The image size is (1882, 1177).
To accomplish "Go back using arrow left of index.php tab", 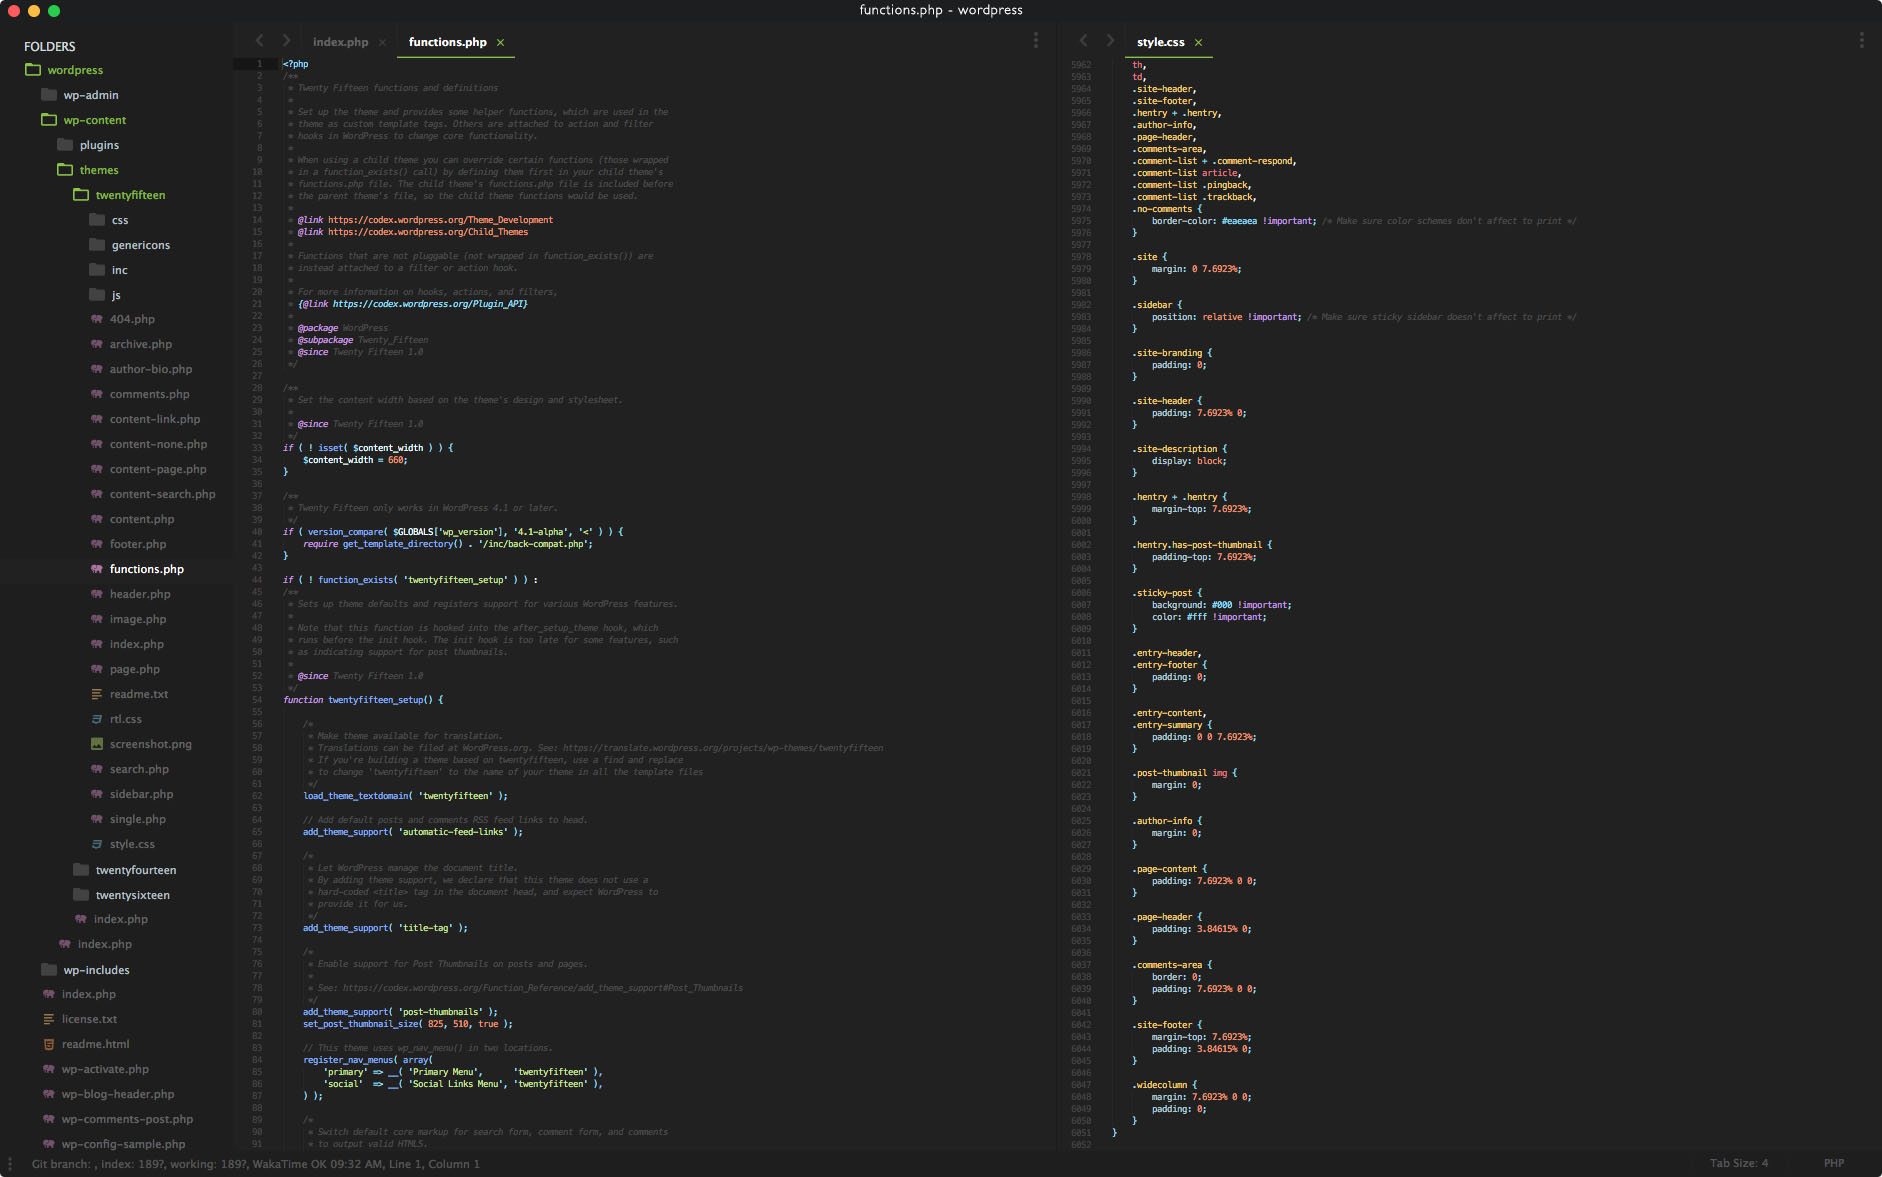I will click(x=260, y=41).
